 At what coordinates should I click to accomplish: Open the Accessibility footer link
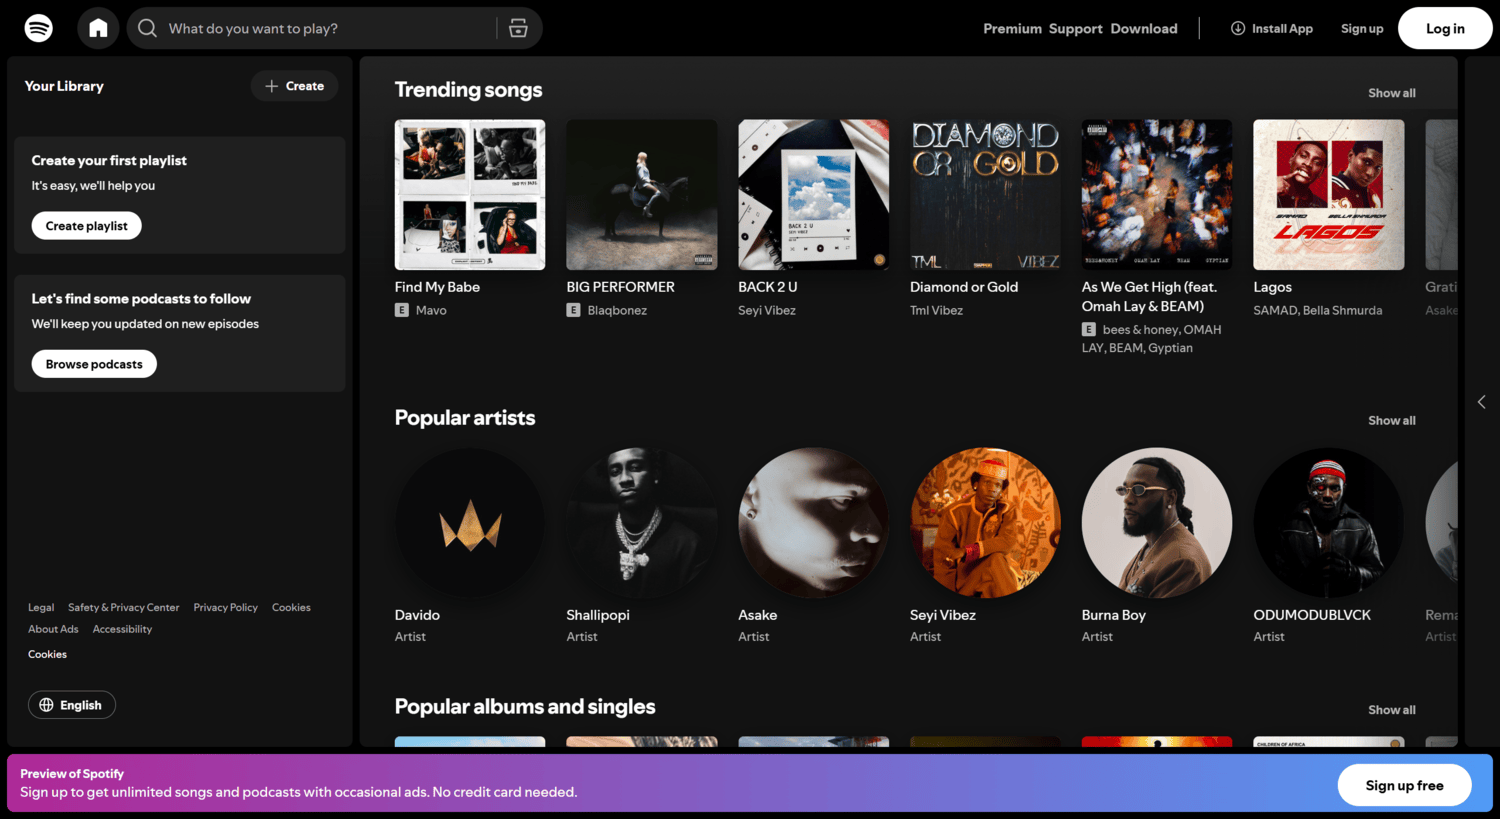click(122, 630)
